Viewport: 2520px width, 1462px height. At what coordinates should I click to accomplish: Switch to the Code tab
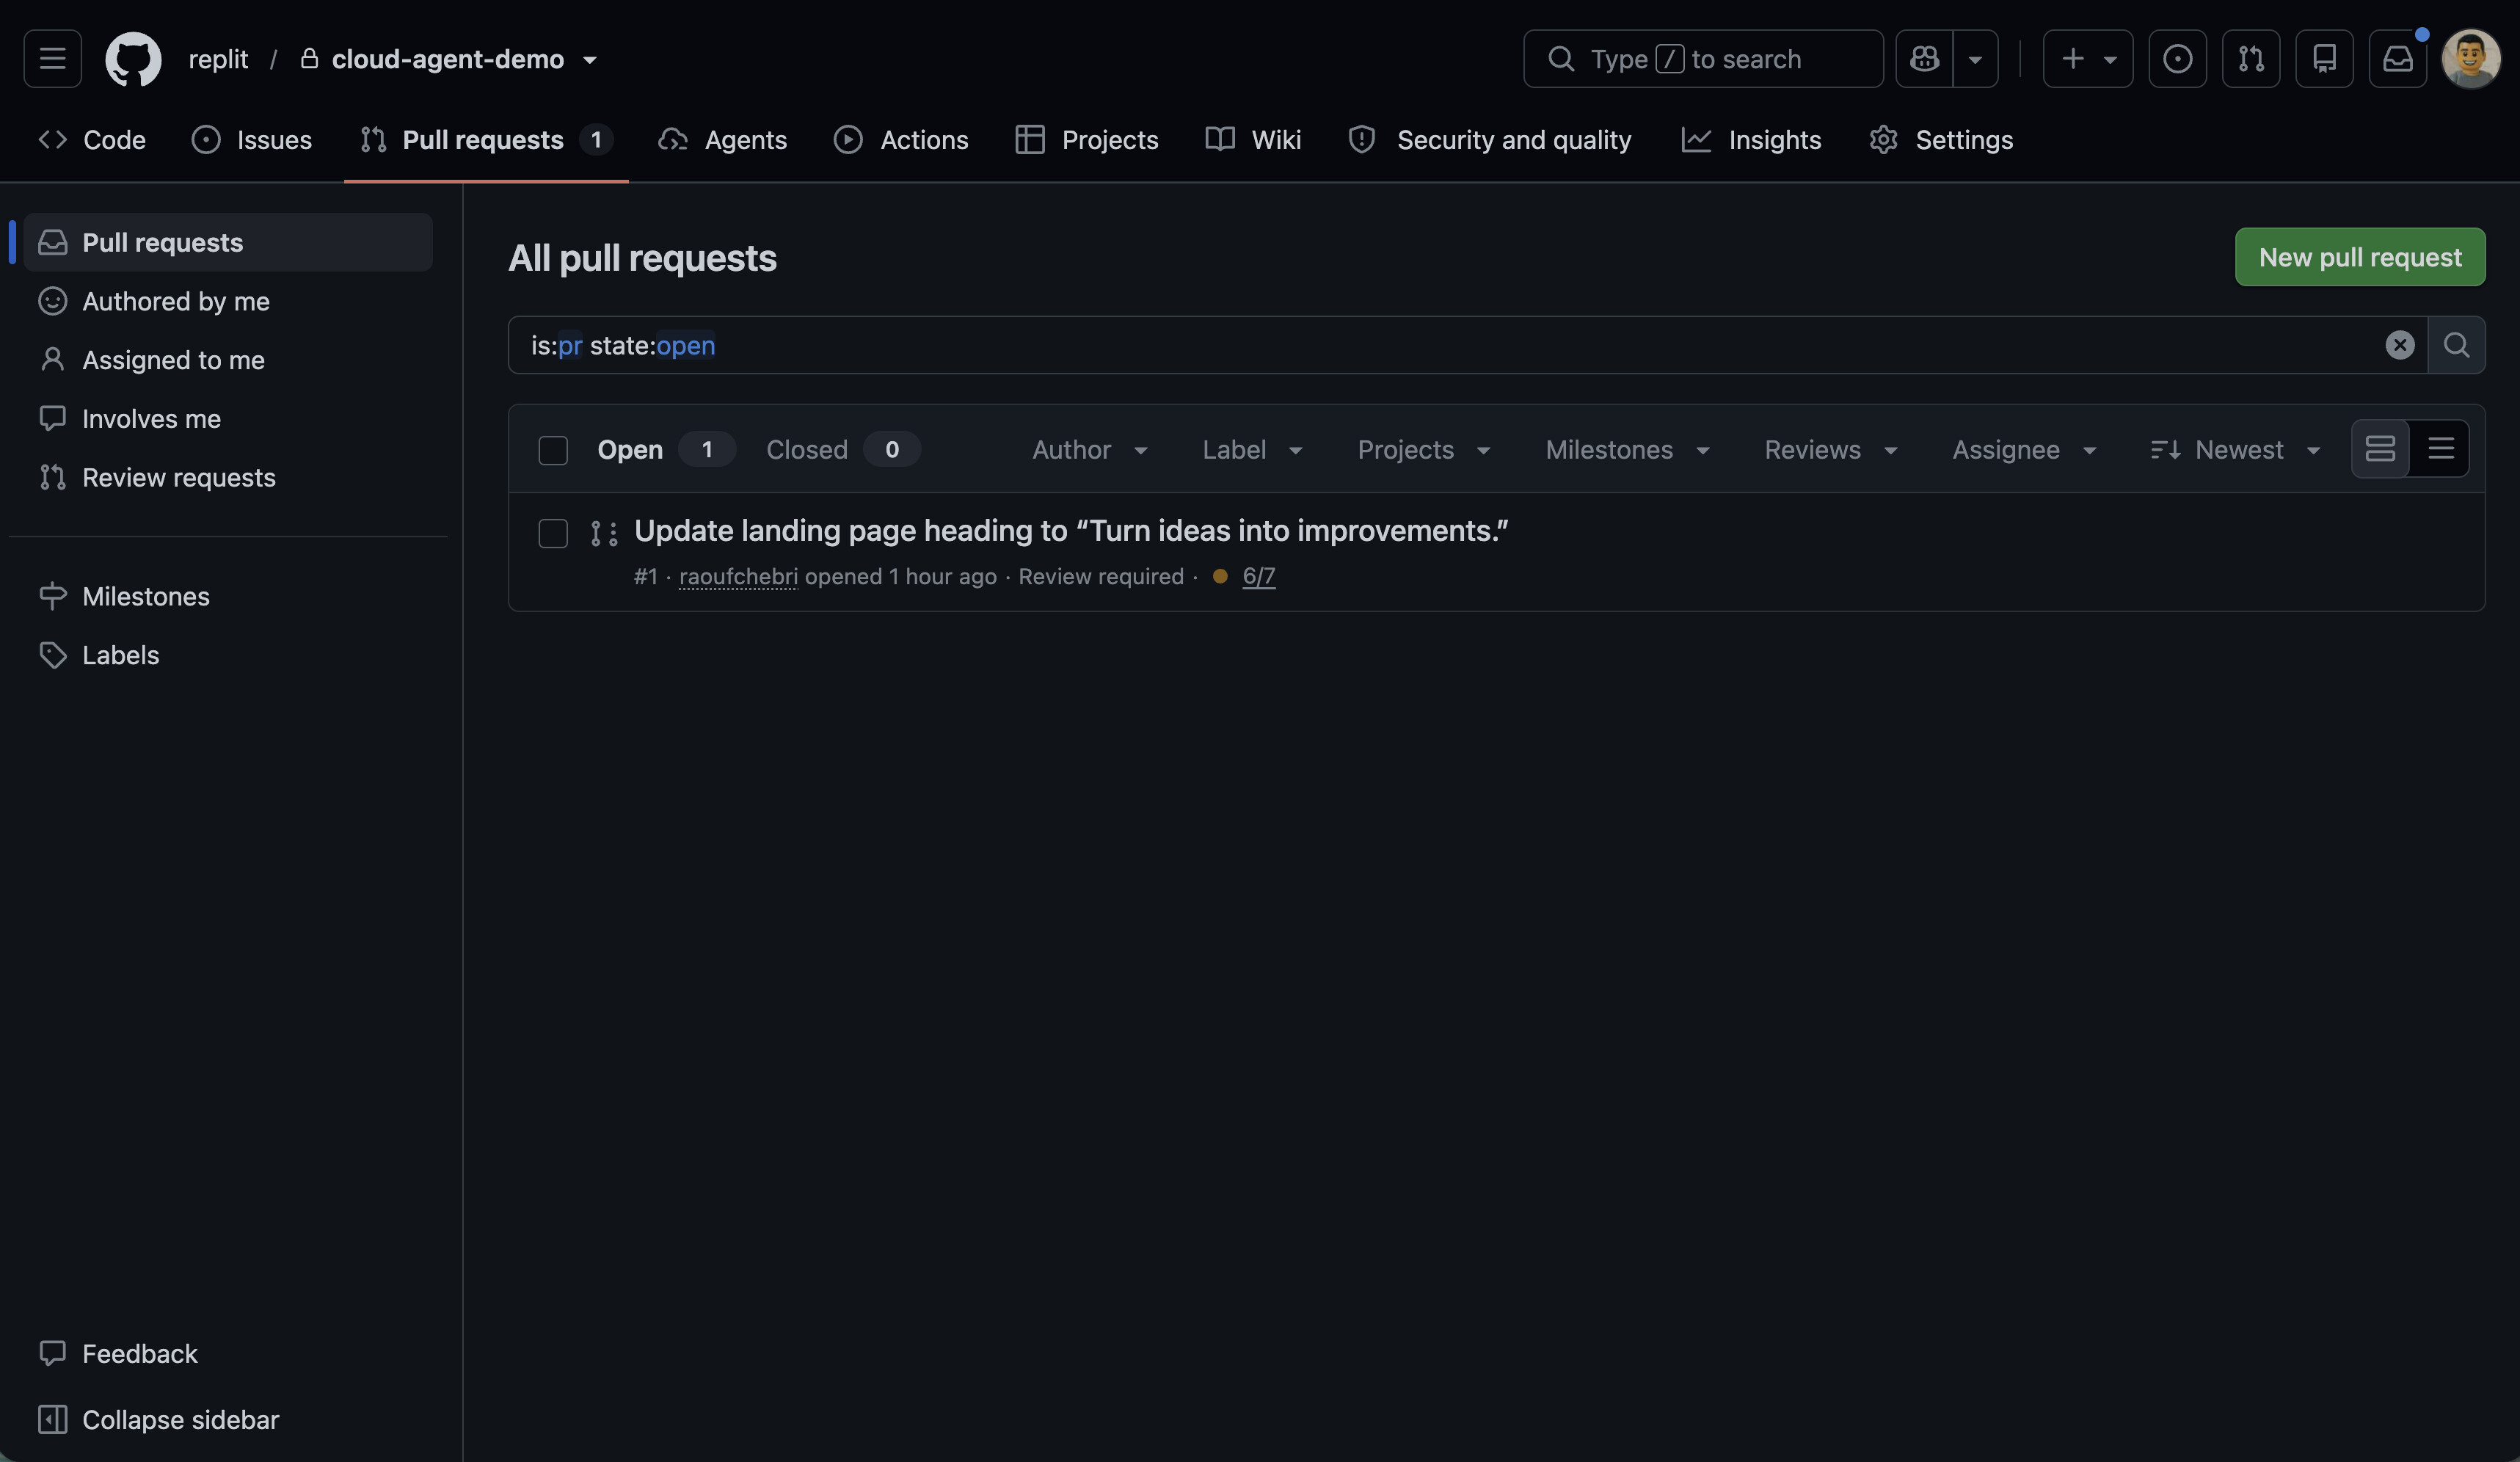(x=92, y=140)
